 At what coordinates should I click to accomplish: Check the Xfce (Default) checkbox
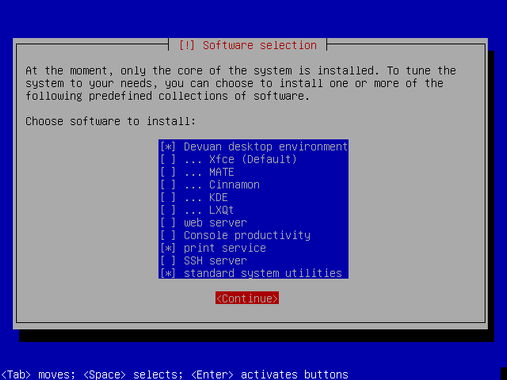[168, 159]
